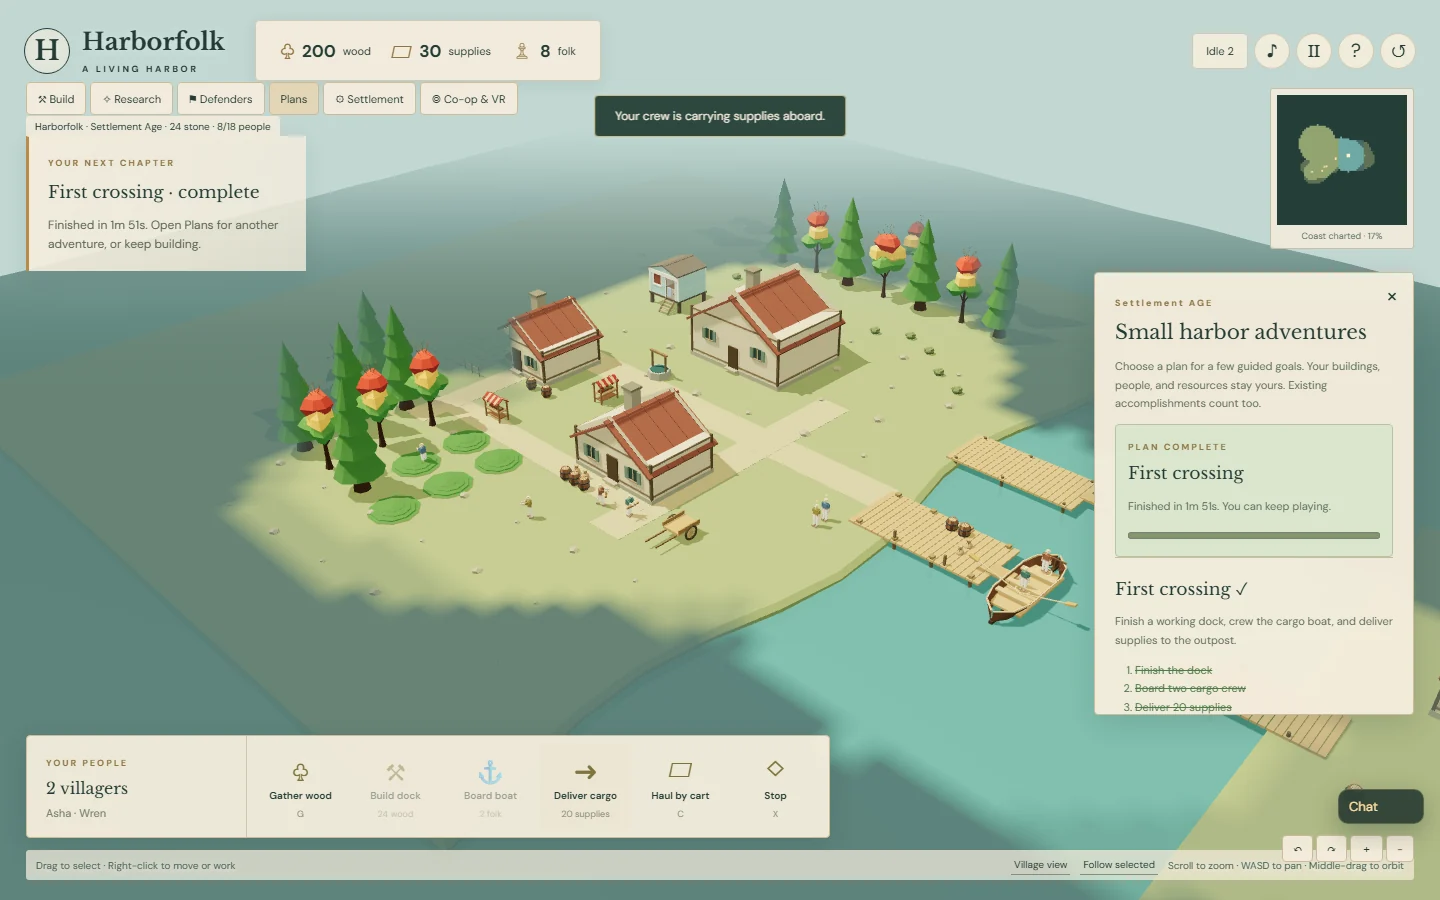Zoom out with the minus button
1440x900 pixels.
[x=1400, y=849]
